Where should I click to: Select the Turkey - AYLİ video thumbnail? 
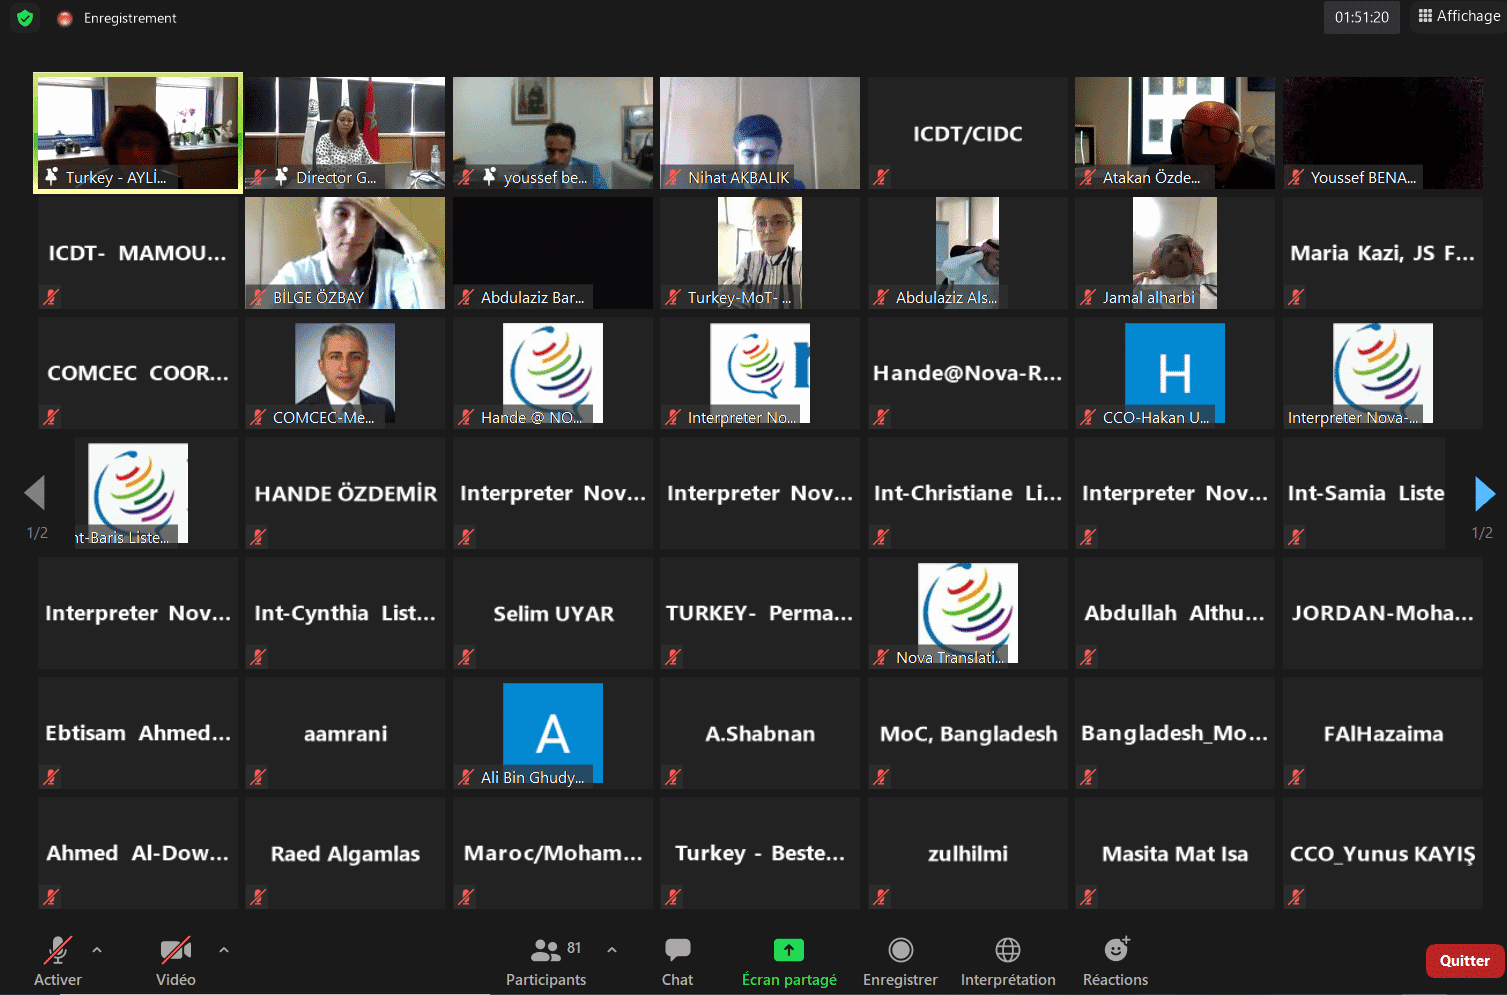pos(138,132)
